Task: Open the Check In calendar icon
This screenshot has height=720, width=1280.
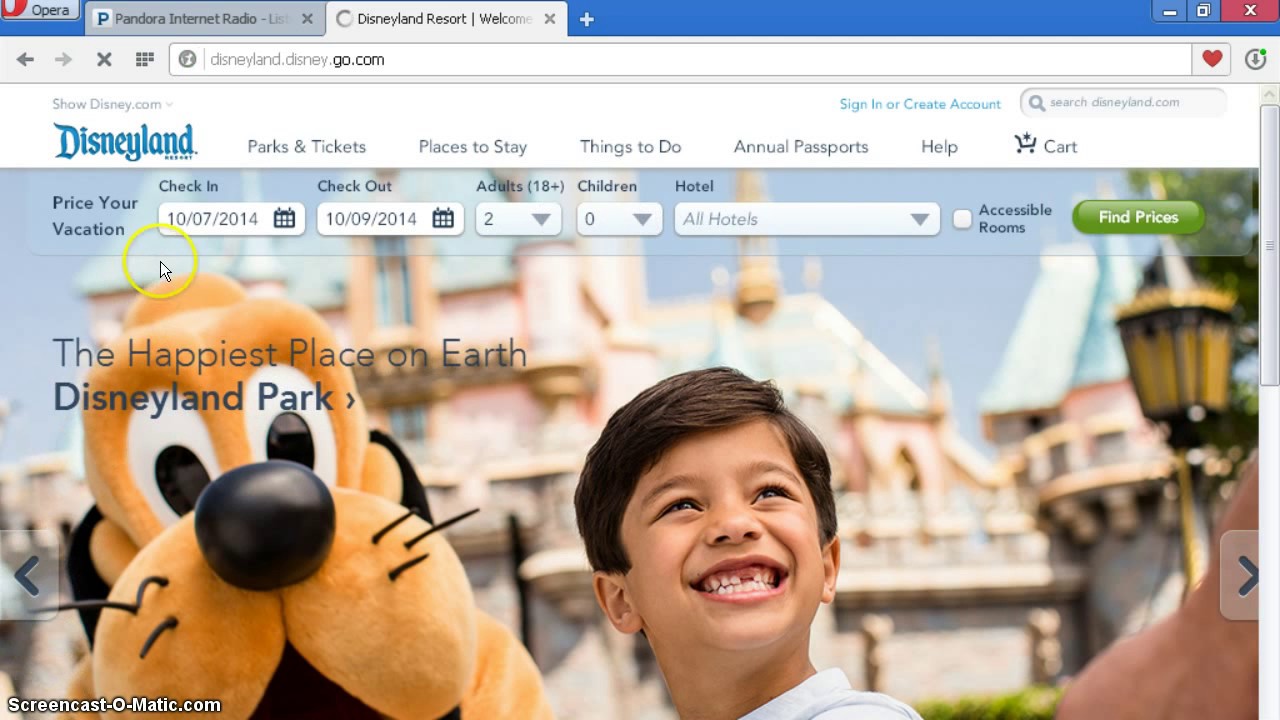Action: 285,218
